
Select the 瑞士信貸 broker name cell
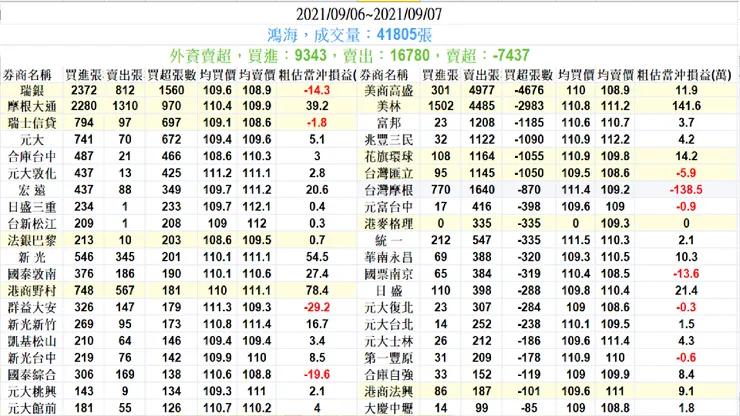pyautogui.click(x=32, y=123)
